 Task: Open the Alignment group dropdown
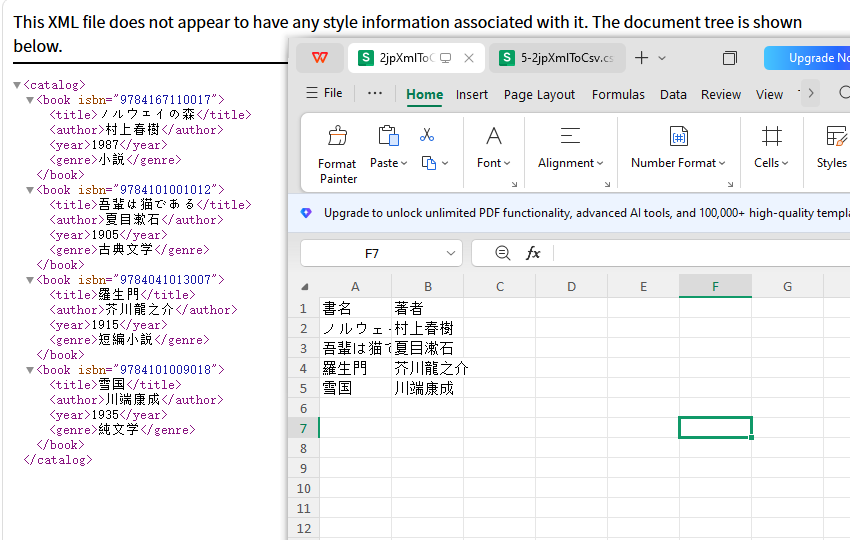[570, 147]
